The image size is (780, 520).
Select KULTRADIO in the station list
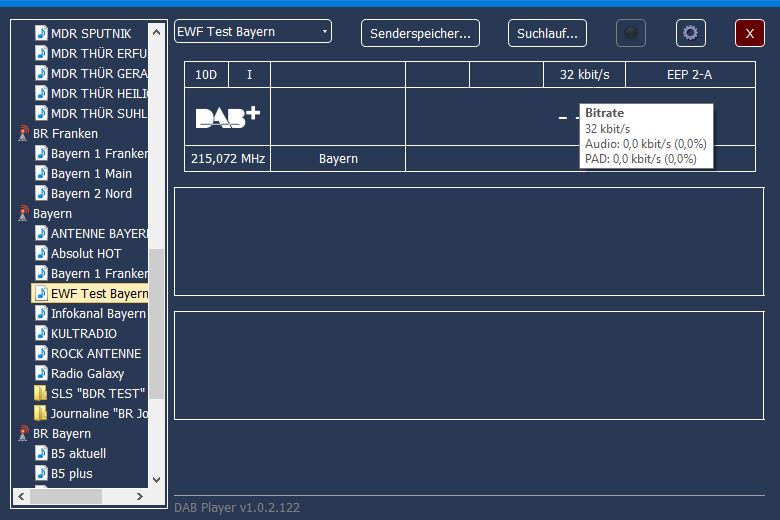83,333
